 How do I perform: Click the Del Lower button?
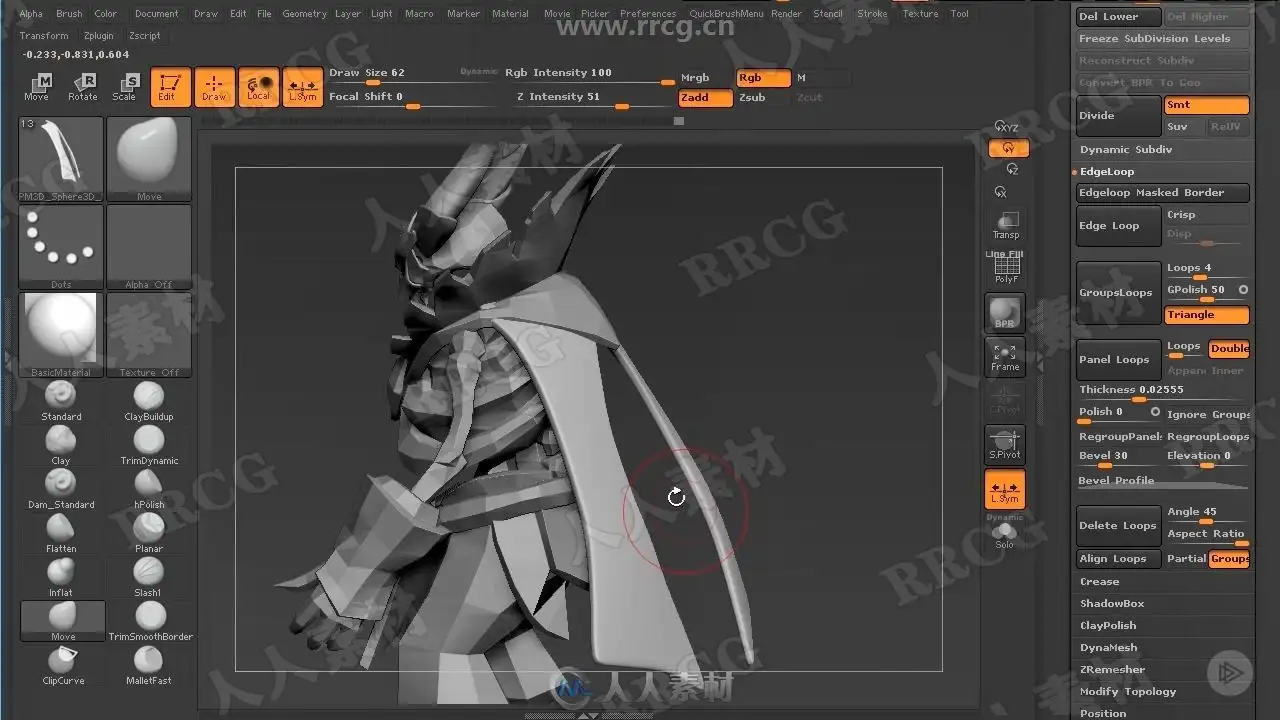pos(1119,17)
